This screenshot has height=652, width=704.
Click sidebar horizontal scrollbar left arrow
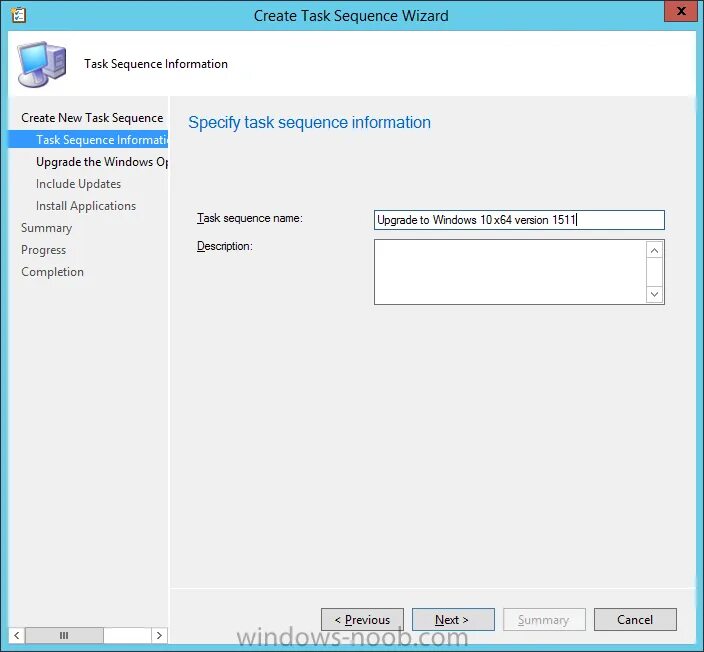click(17, 635)
